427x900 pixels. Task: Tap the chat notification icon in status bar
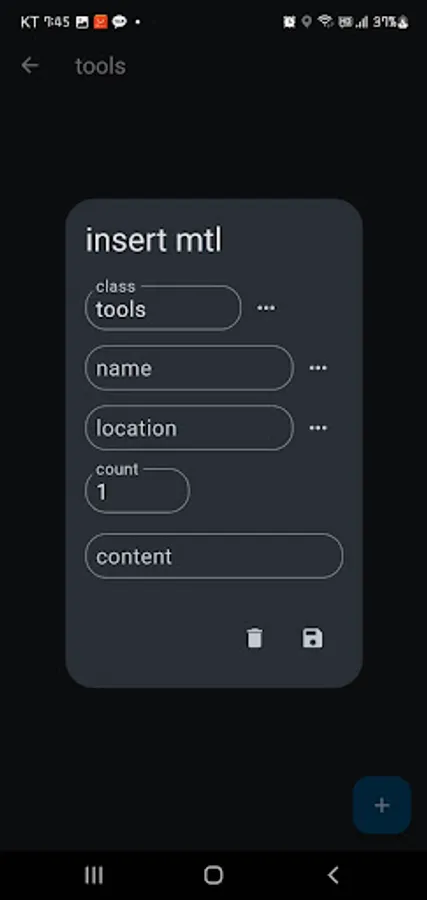click(119, 22)
